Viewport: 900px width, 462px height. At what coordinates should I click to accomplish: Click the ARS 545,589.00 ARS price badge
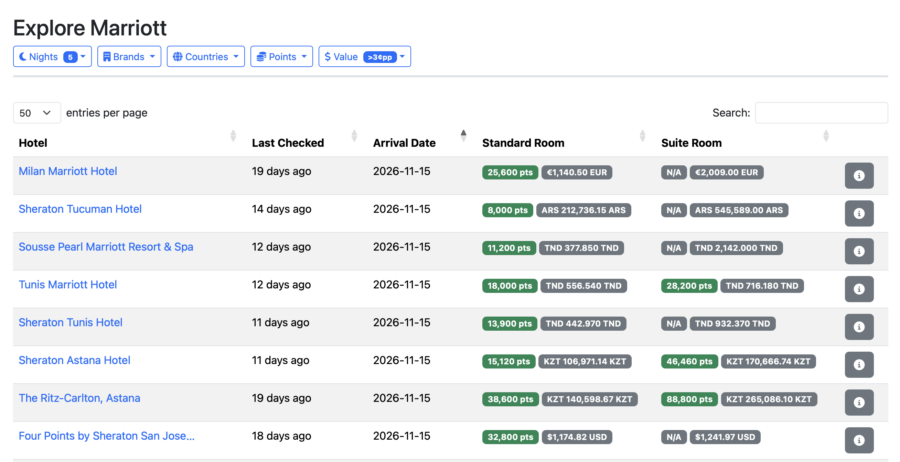[x=739, y=210]
